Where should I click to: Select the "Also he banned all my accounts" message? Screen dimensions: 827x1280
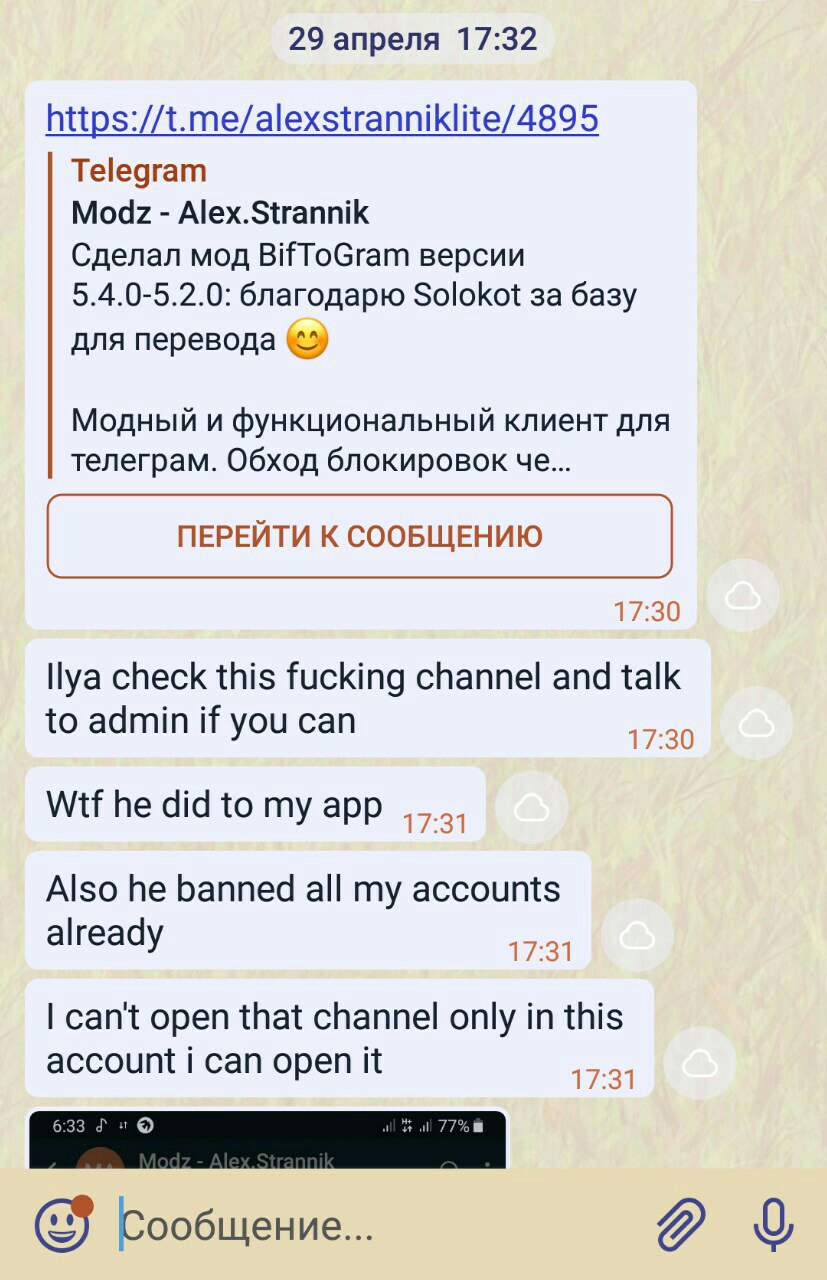(x=308, y=910)
